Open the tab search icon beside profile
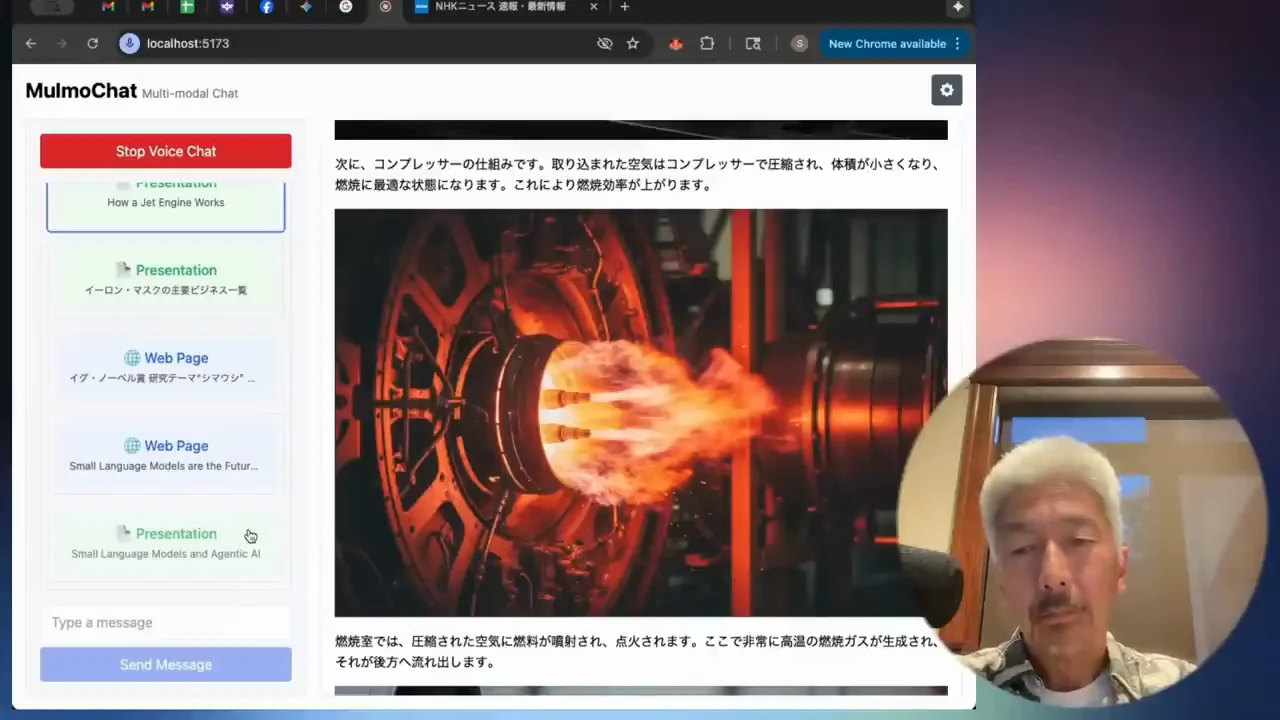Image resolution: width=1280 pixels, height=720 pixels. tap(753, 43)
